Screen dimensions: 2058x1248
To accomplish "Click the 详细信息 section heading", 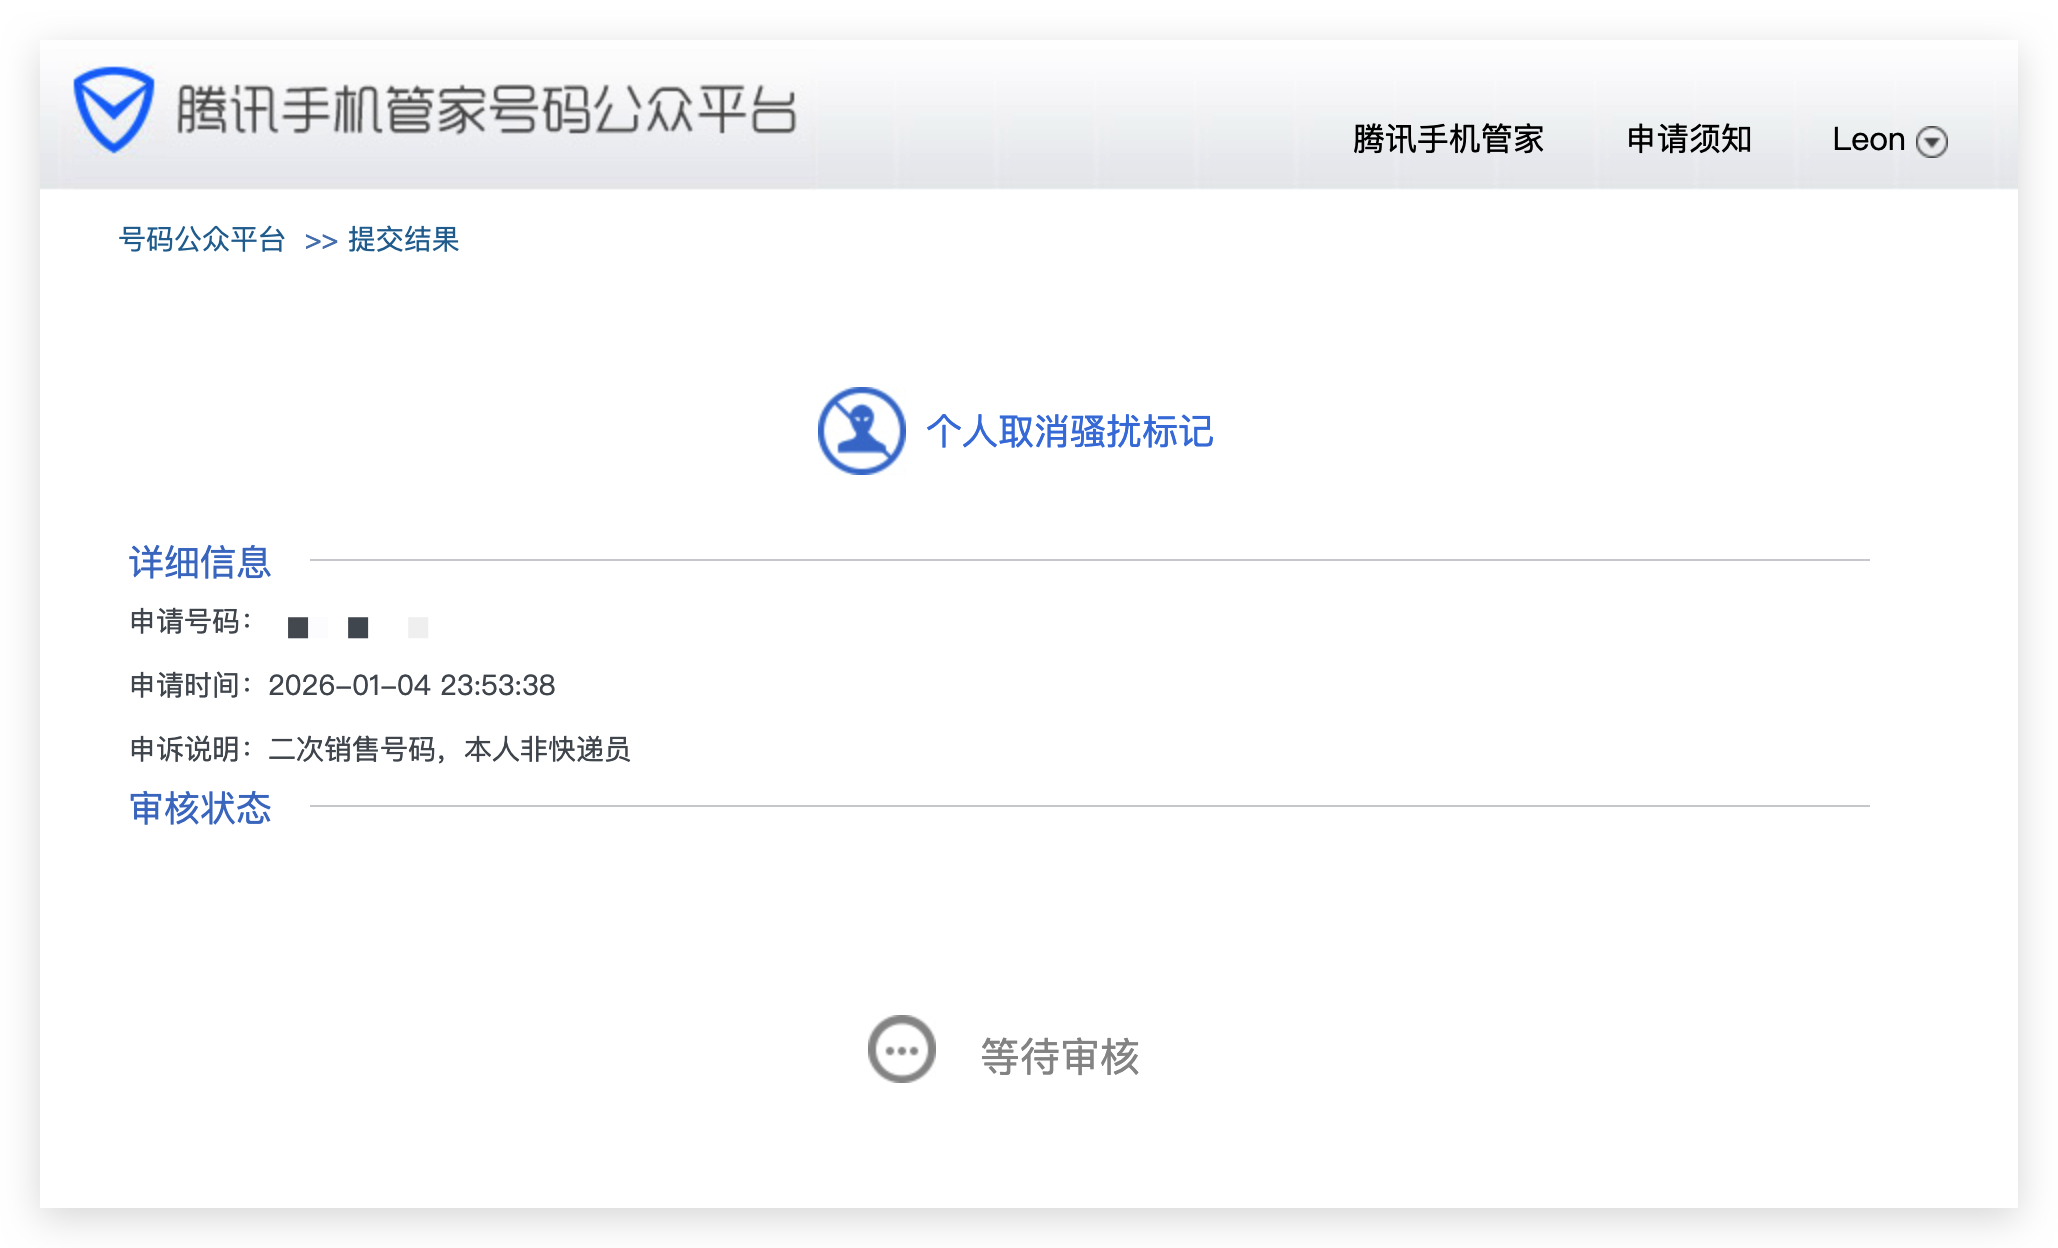I will (200, 562).
